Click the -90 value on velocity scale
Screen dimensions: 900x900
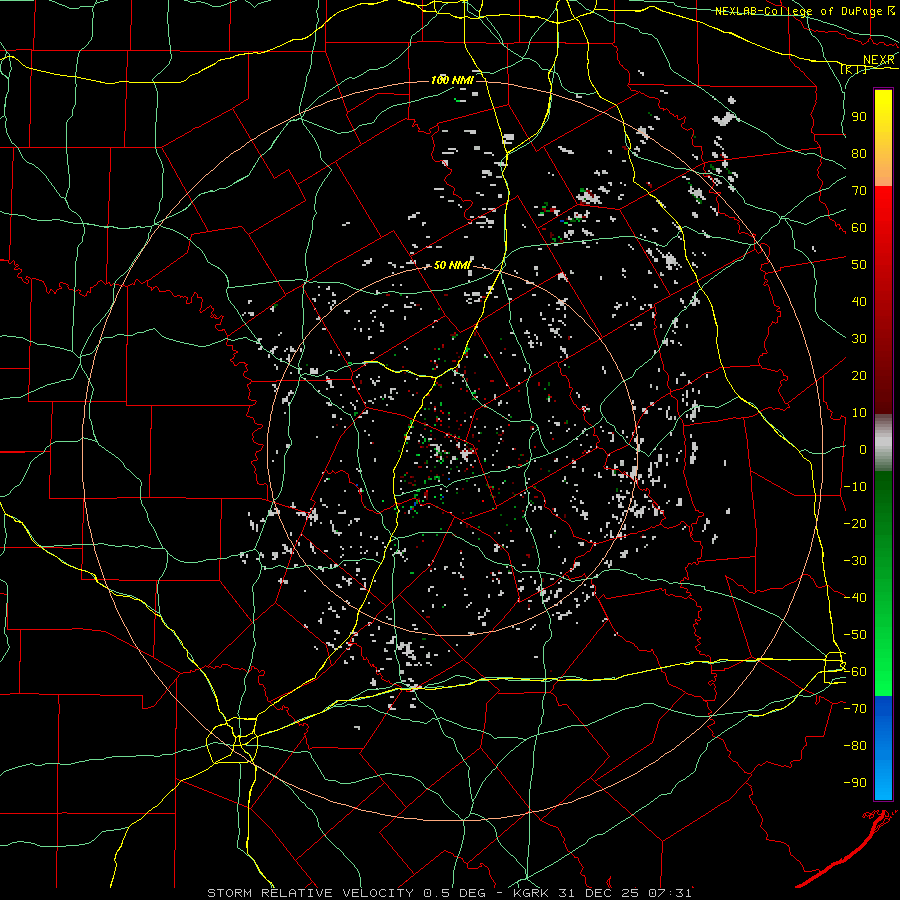(x=855, y=783)
